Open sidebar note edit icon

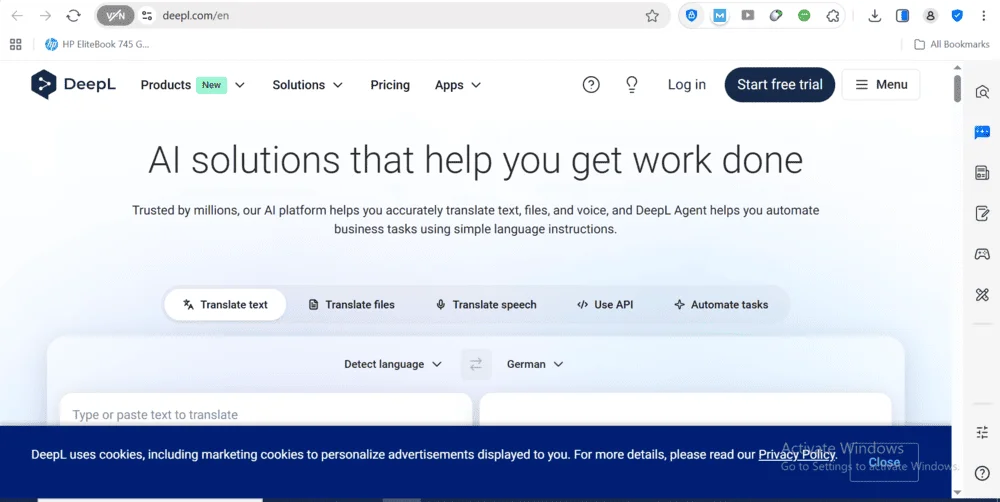click(982, 213)
